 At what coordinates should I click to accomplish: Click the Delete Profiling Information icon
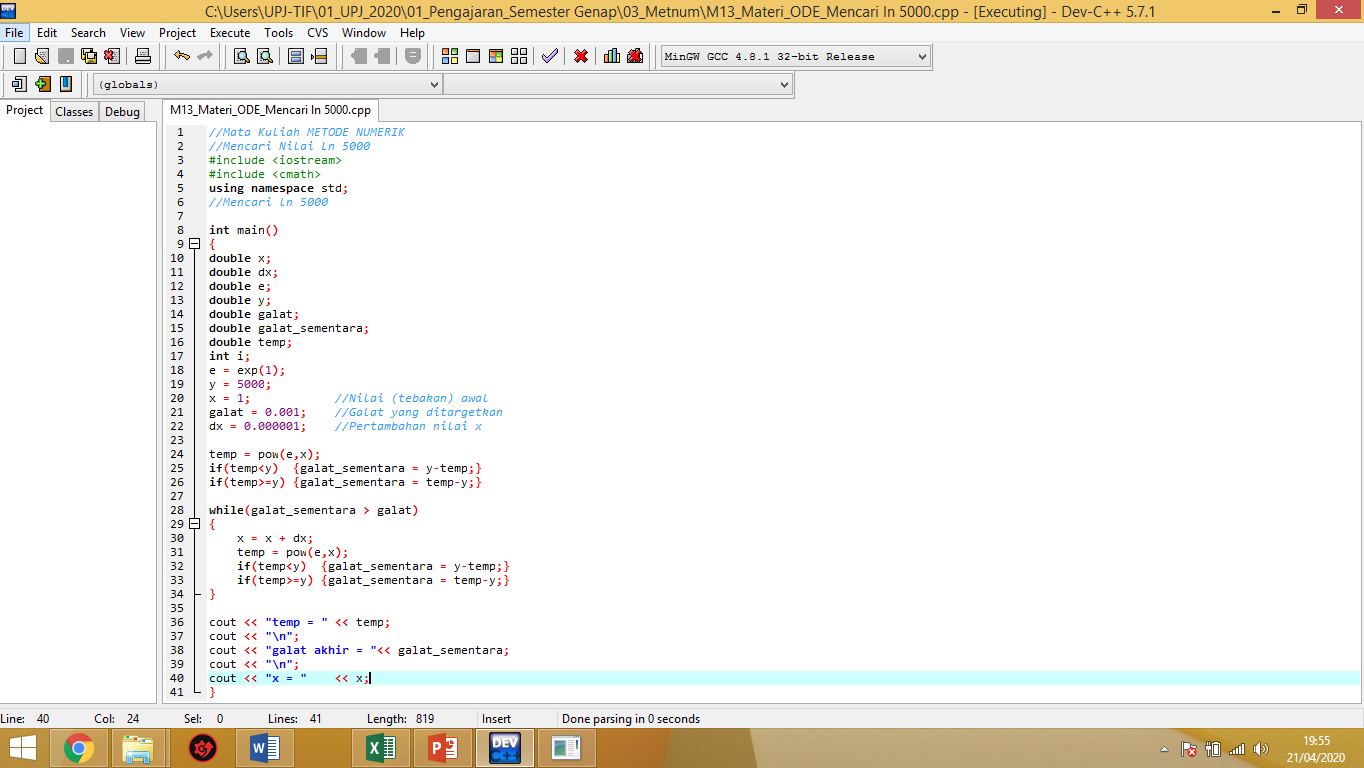pos(635,56)
